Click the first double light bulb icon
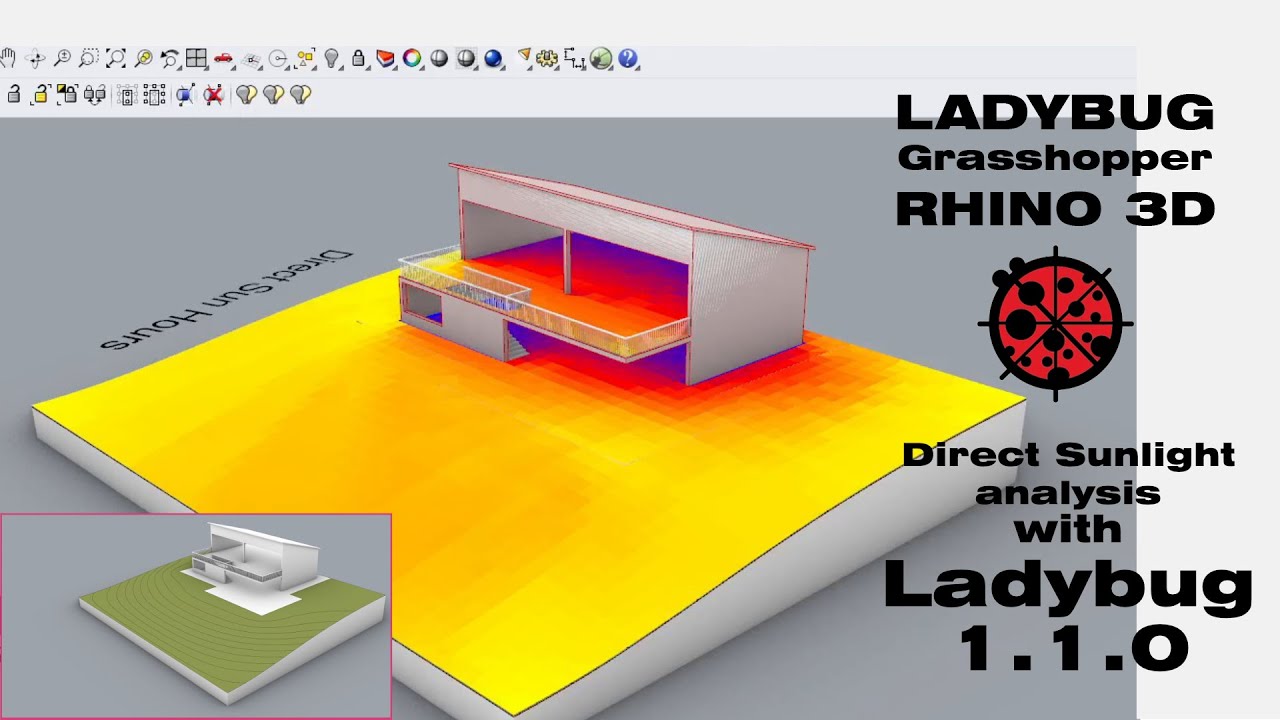The image size is (1280, 720). coord(246,95)
